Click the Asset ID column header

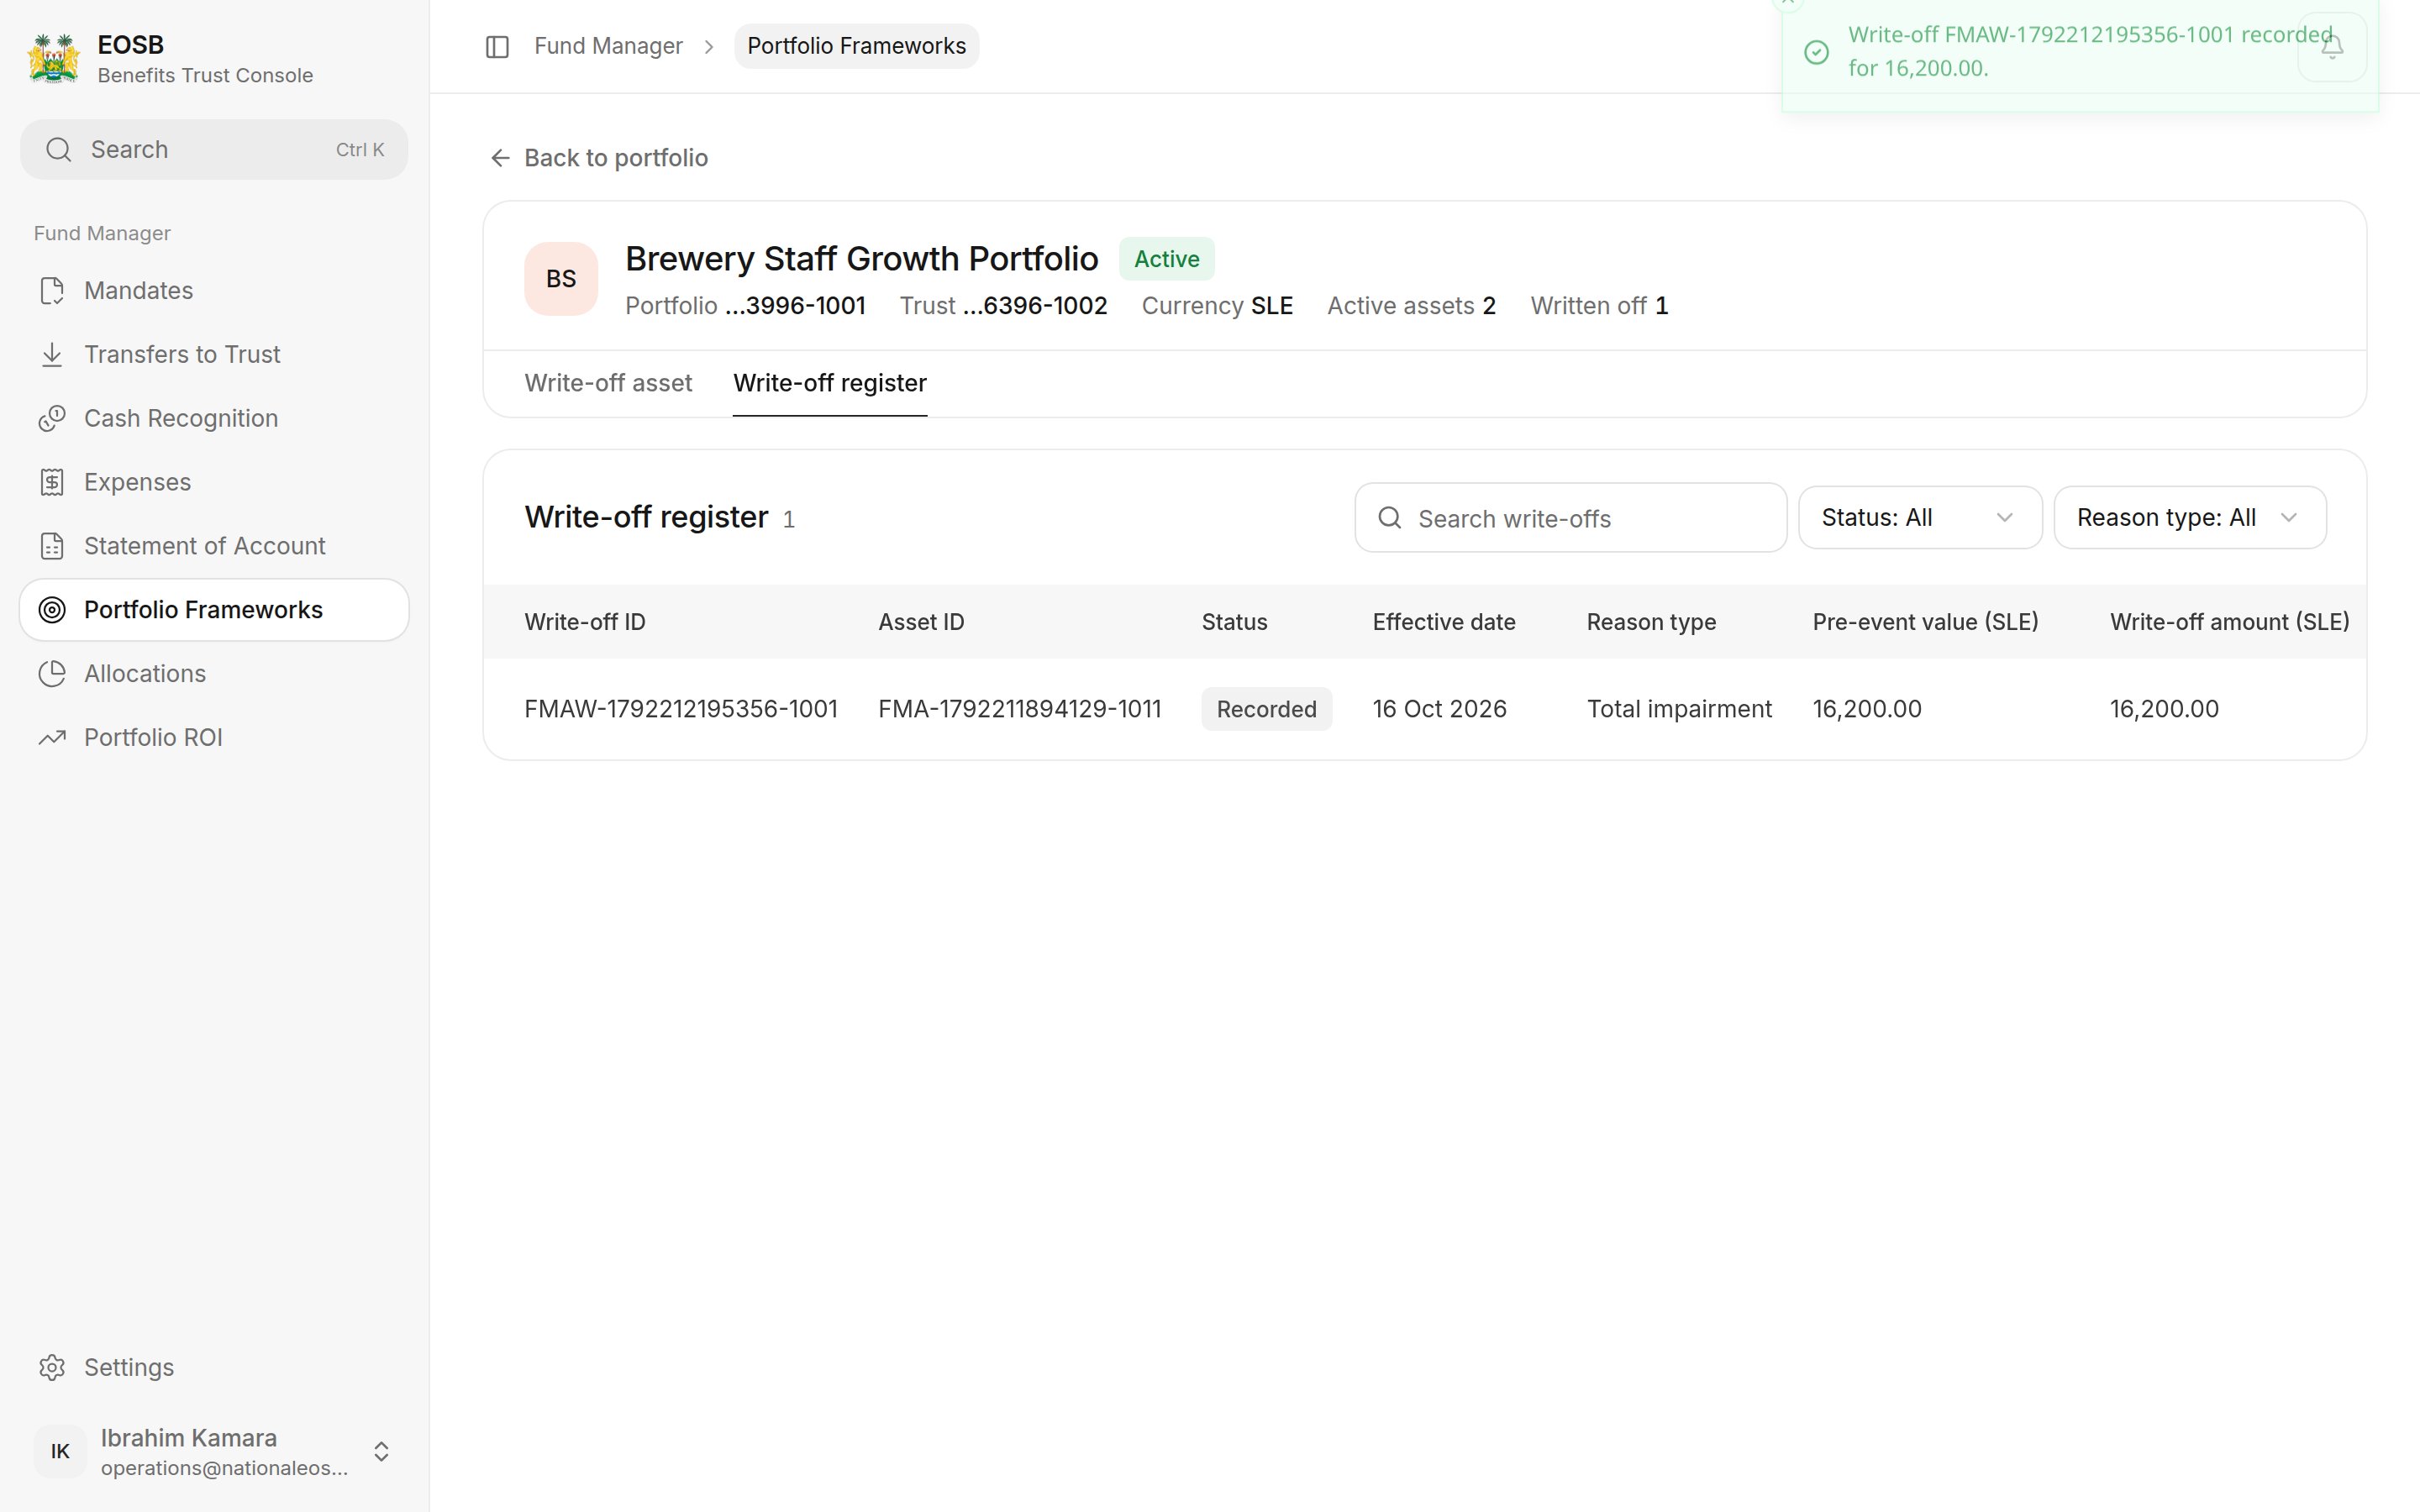point(921,622)
